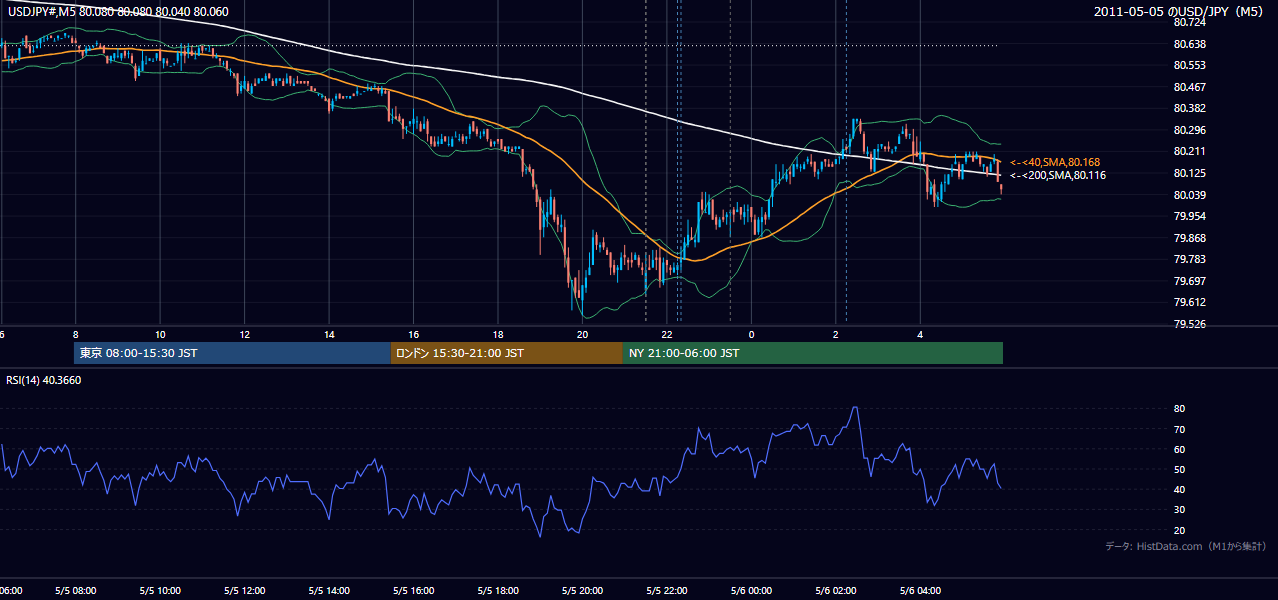Click price axis value 80.382
The height and width of the screenshot is (600, 1278).
click(x=1188, y=108)
